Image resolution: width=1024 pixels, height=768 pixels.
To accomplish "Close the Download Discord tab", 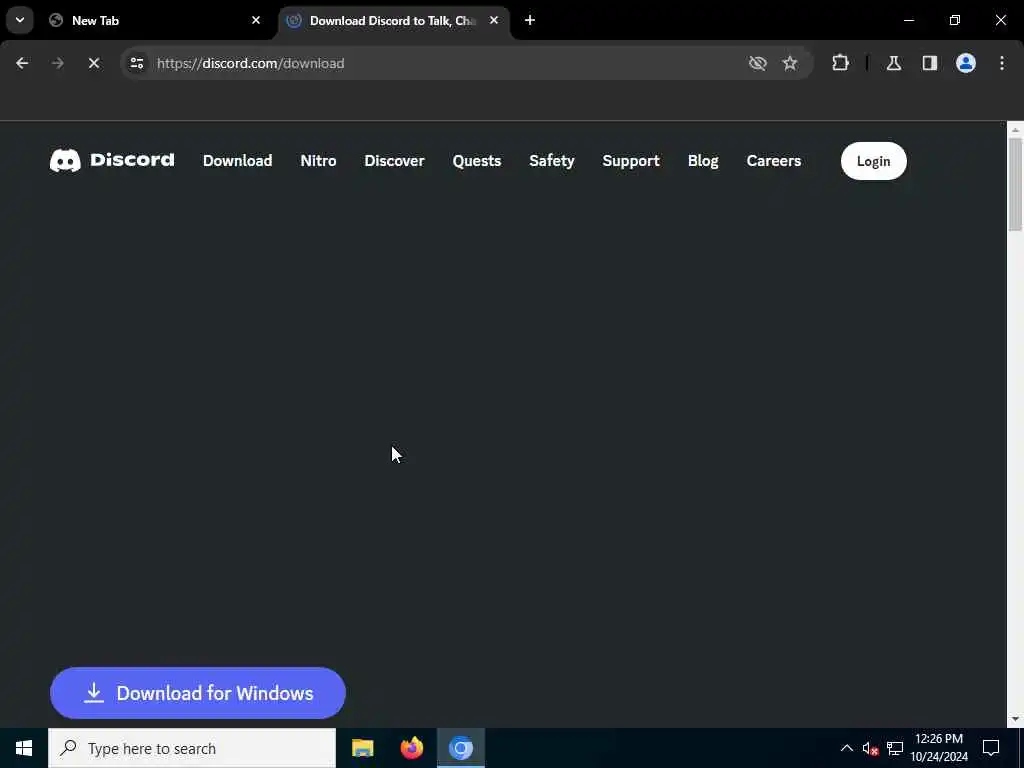I will [x=494, y=20].
